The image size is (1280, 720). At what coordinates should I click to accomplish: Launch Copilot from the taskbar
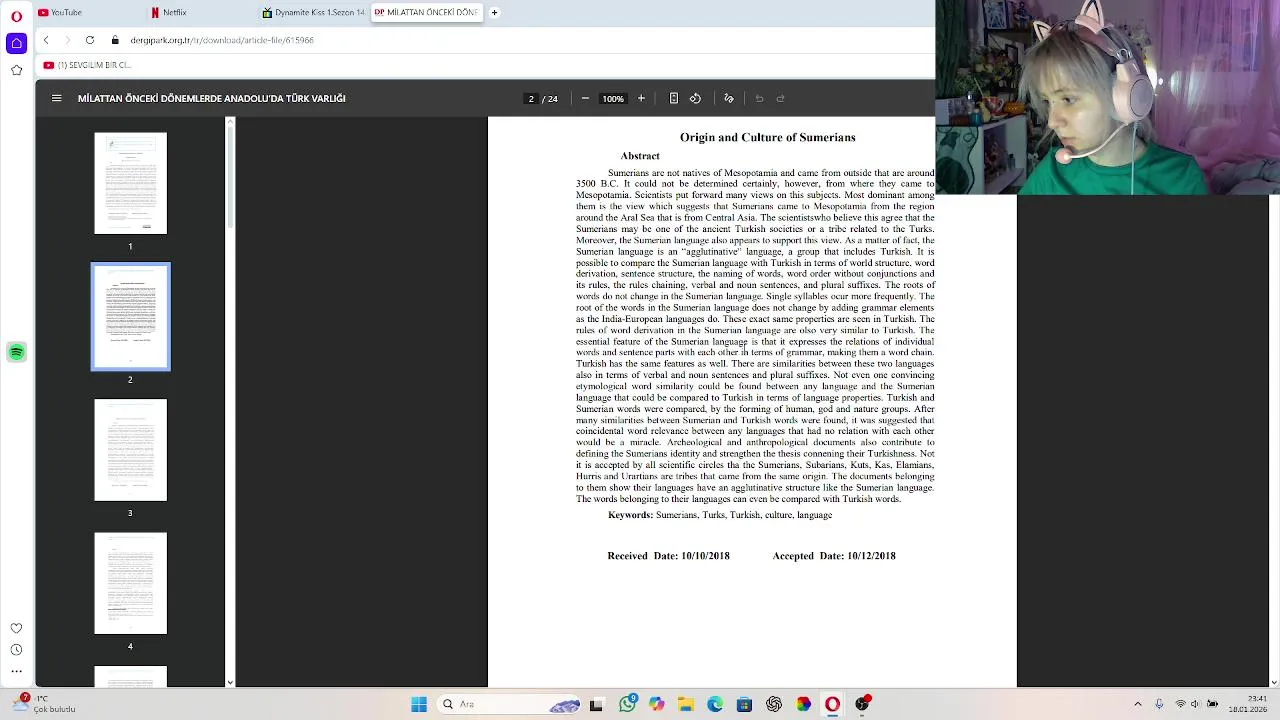click(656, 704)
